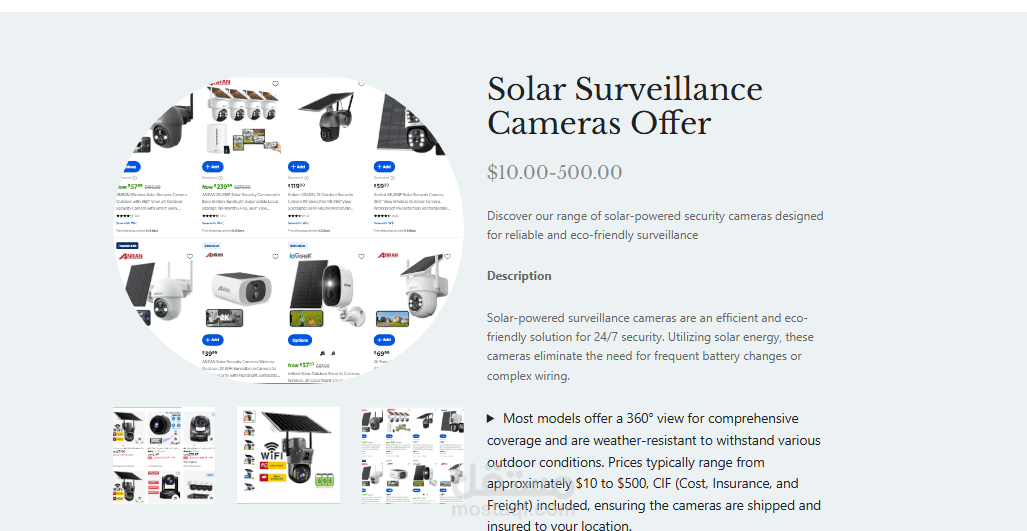Click the ieGeek brand logo
Screen dimensions: 1027x531
coord(301,257)
